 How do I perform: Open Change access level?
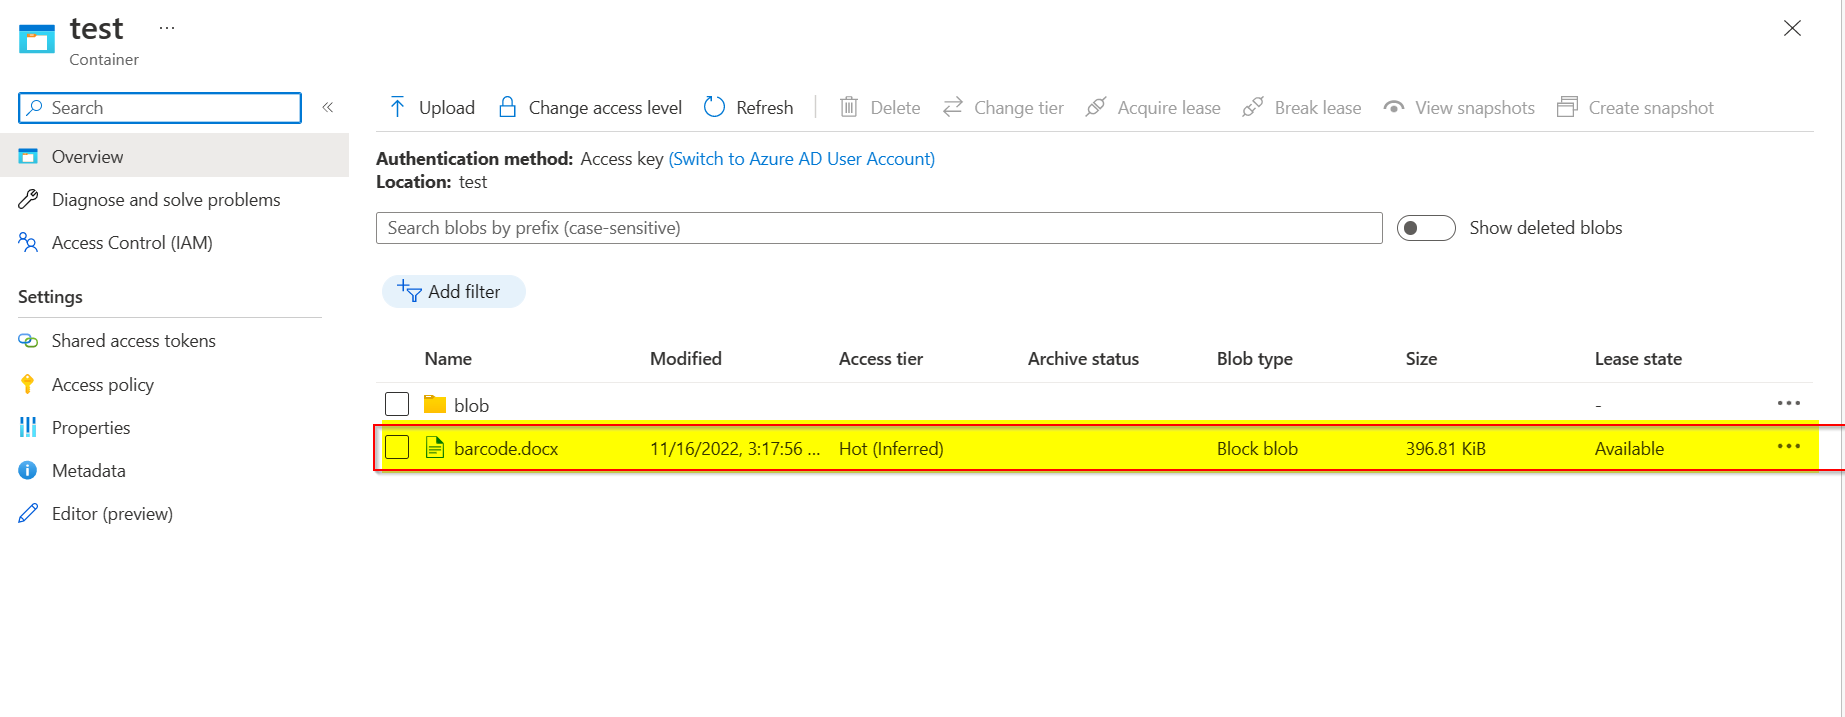pyautogui.click(x=605, y=108)
